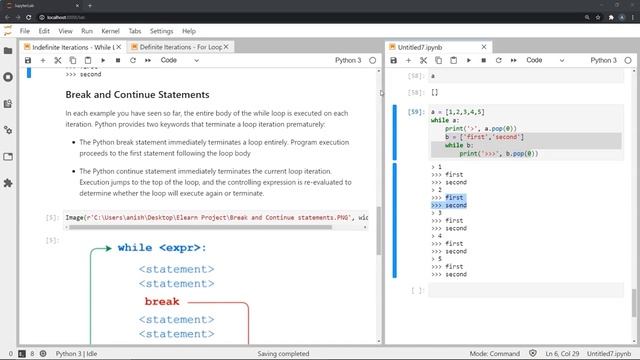The height and width of the screenshot is (360, 640).
Task: Click the empty code cell in Untitled7
Action: (x=526, y=290)
